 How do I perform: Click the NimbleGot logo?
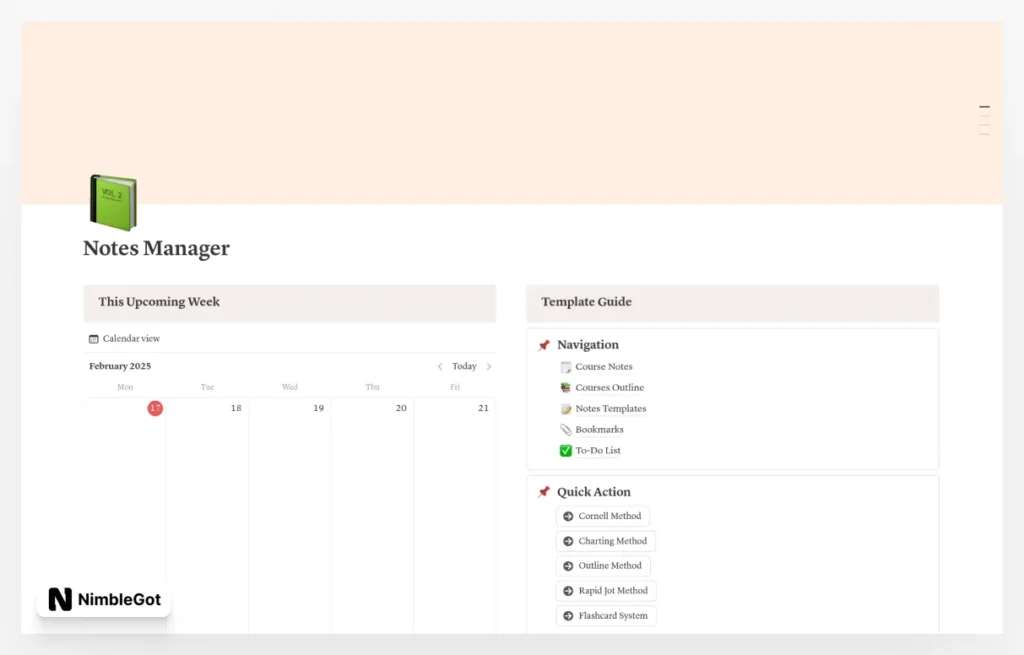pos(102,600)
